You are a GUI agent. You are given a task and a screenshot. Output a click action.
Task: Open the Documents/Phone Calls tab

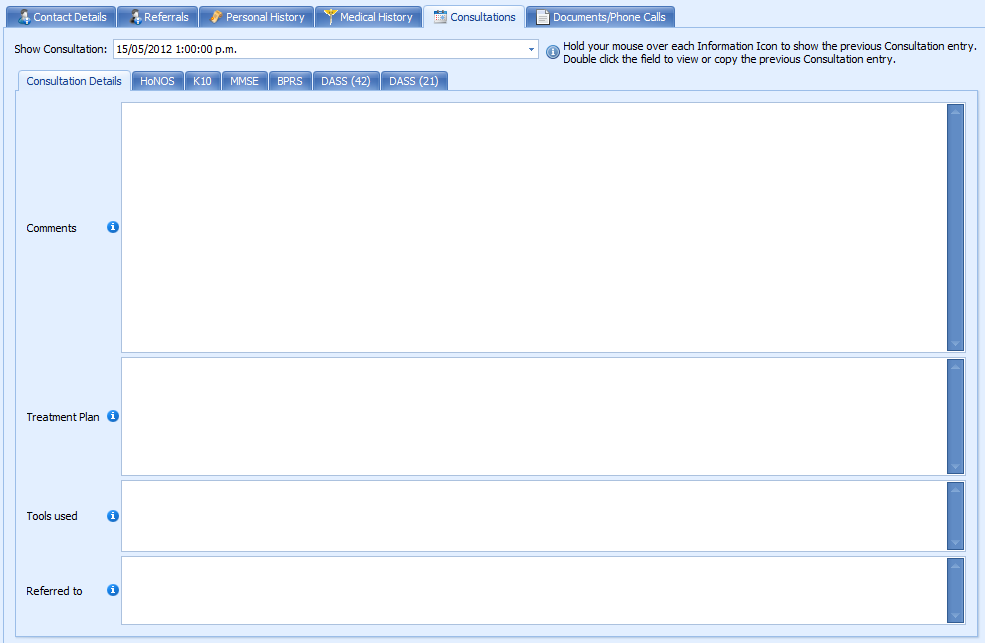601,17
